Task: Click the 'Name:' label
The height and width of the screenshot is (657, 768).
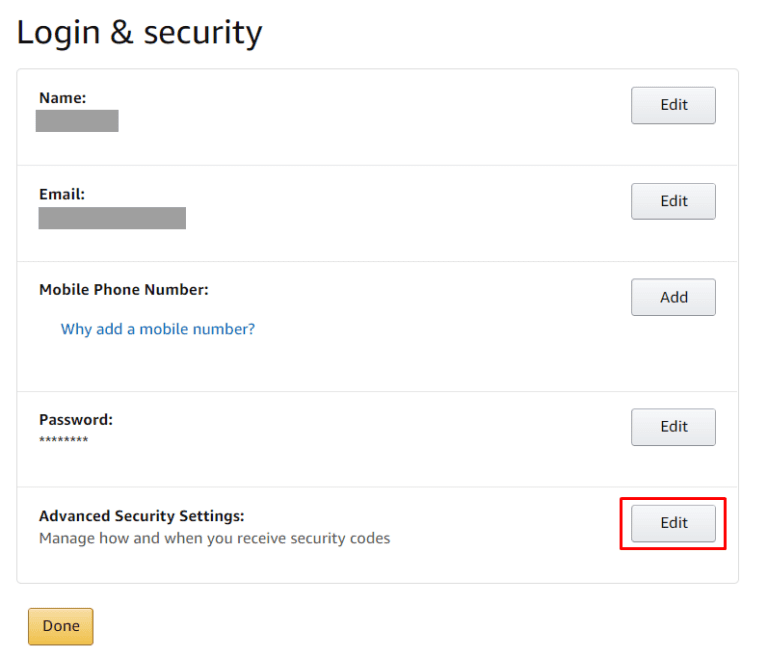Action: pyautogui.click(x=62, y=98)
